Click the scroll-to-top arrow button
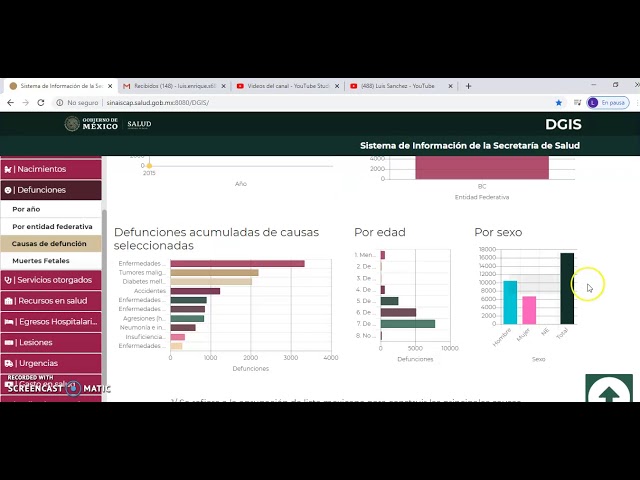 tap(608, 391)
